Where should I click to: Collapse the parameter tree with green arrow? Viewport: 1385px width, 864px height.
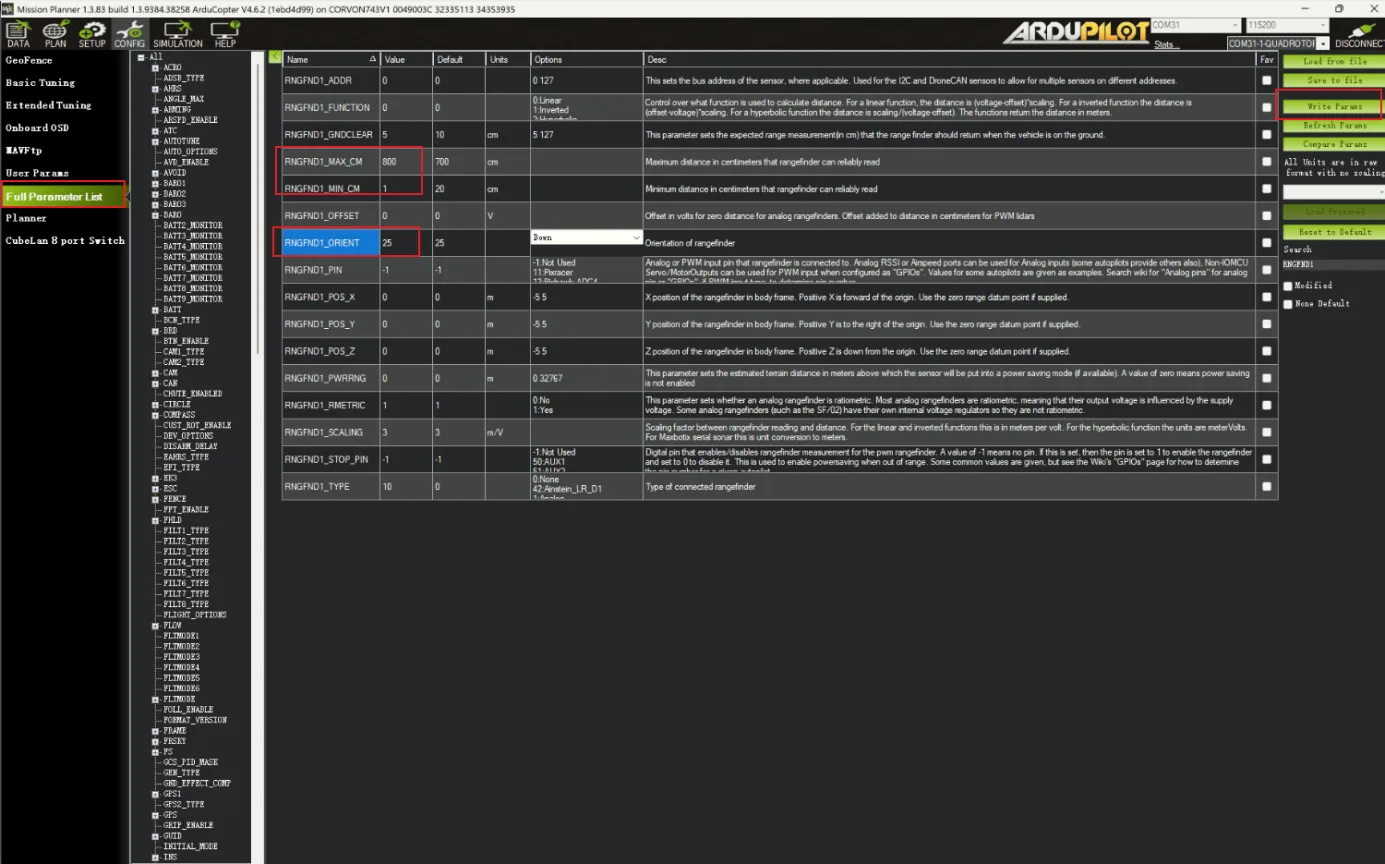[275, 58]
